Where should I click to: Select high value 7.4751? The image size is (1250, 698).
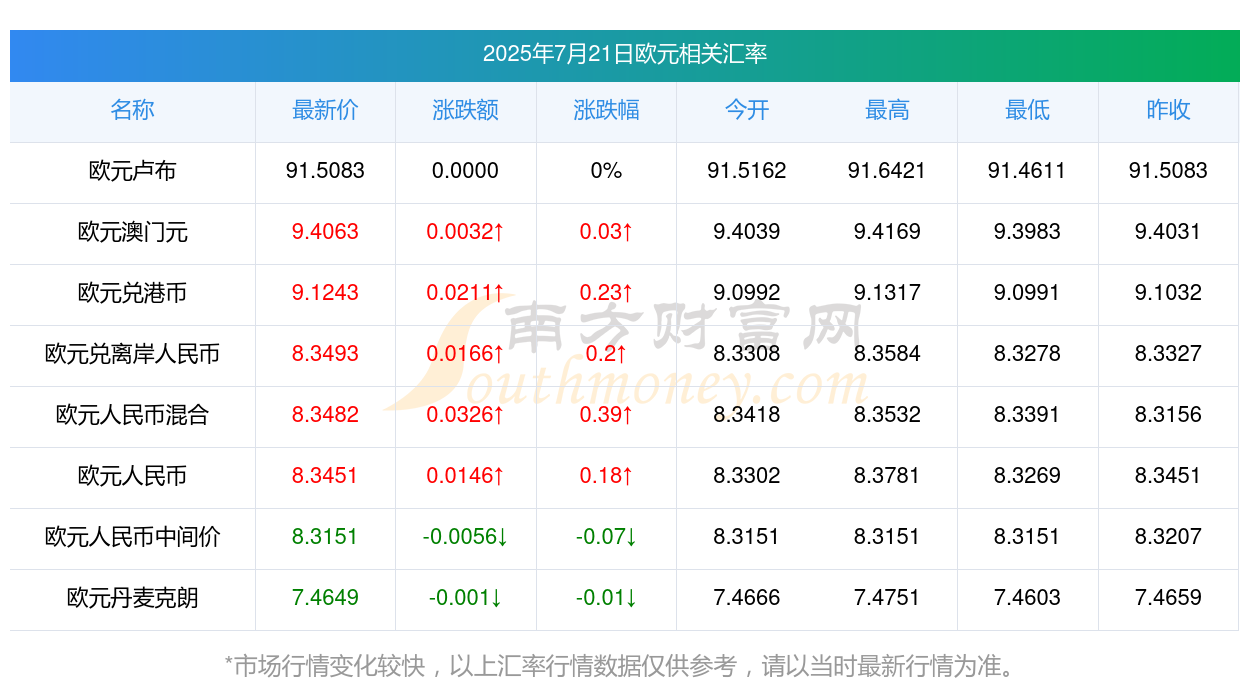[x=887, y=598]
